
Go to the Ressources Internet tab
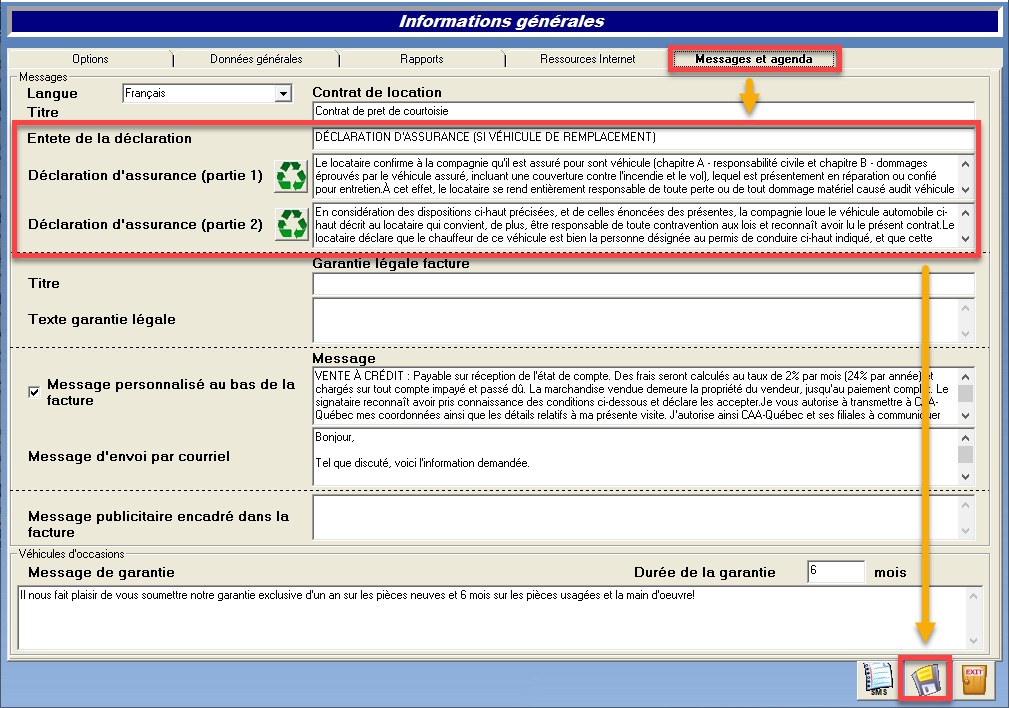pyautogui.click(x=588, y=59)
